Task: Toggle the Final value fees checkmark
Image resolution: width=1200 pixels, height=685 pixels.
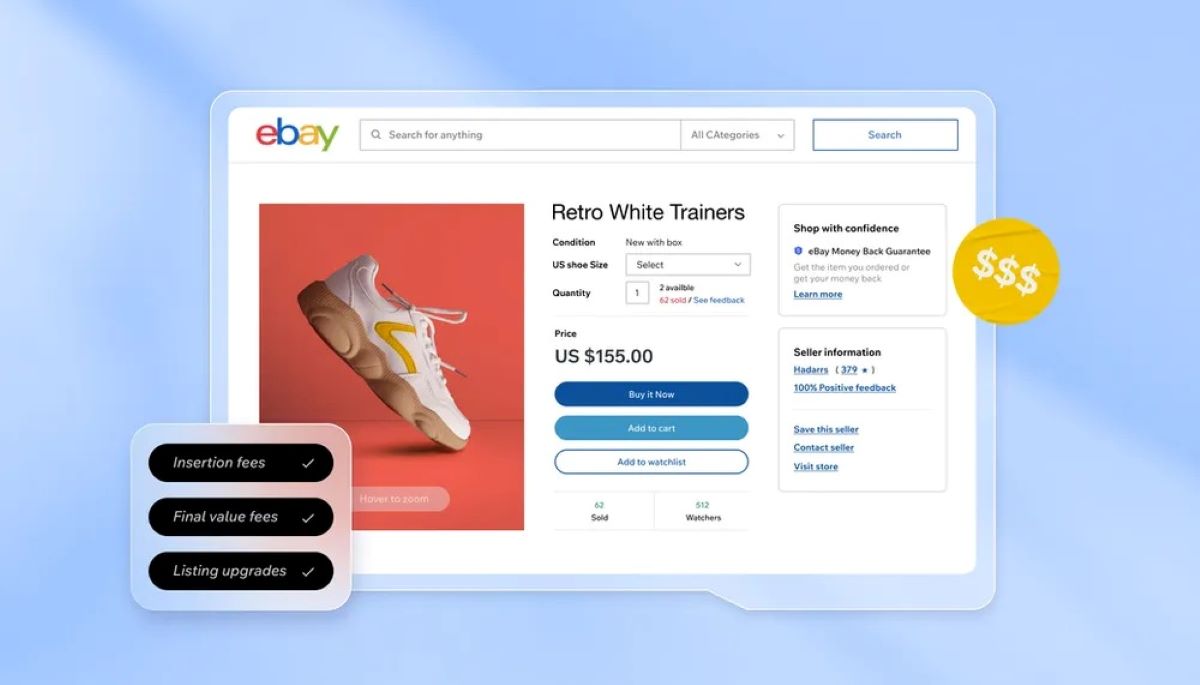Action: tap(308, 517)
